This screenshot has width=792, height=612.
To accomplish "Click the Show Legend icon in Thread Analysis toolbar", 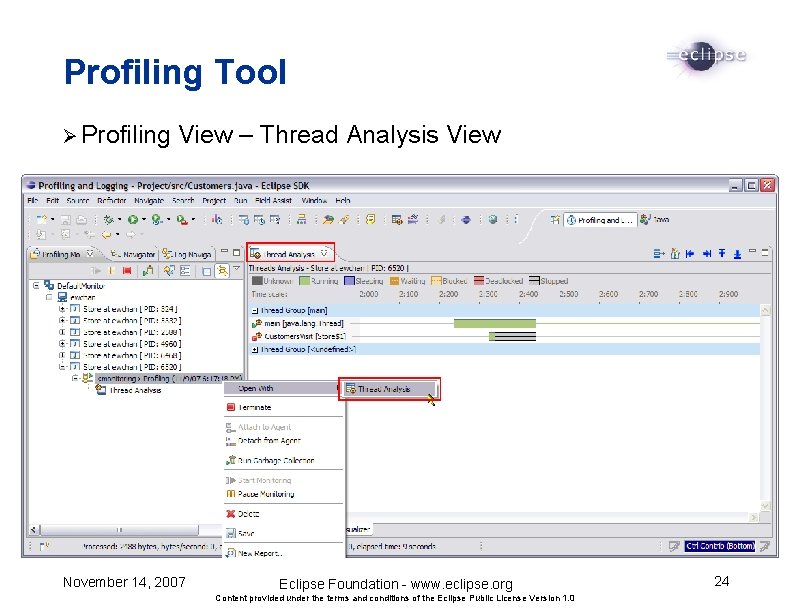I will click(659, 253).
